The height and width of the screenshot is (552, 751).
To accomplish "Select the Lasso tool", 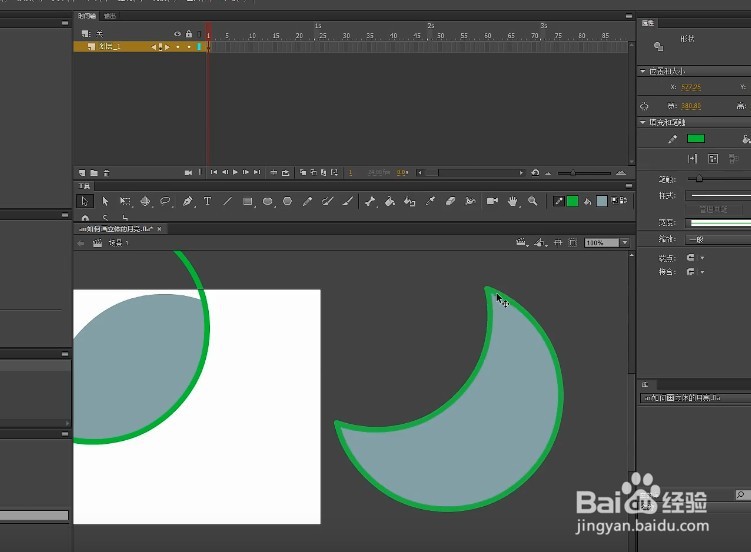I will click(165, 201).
